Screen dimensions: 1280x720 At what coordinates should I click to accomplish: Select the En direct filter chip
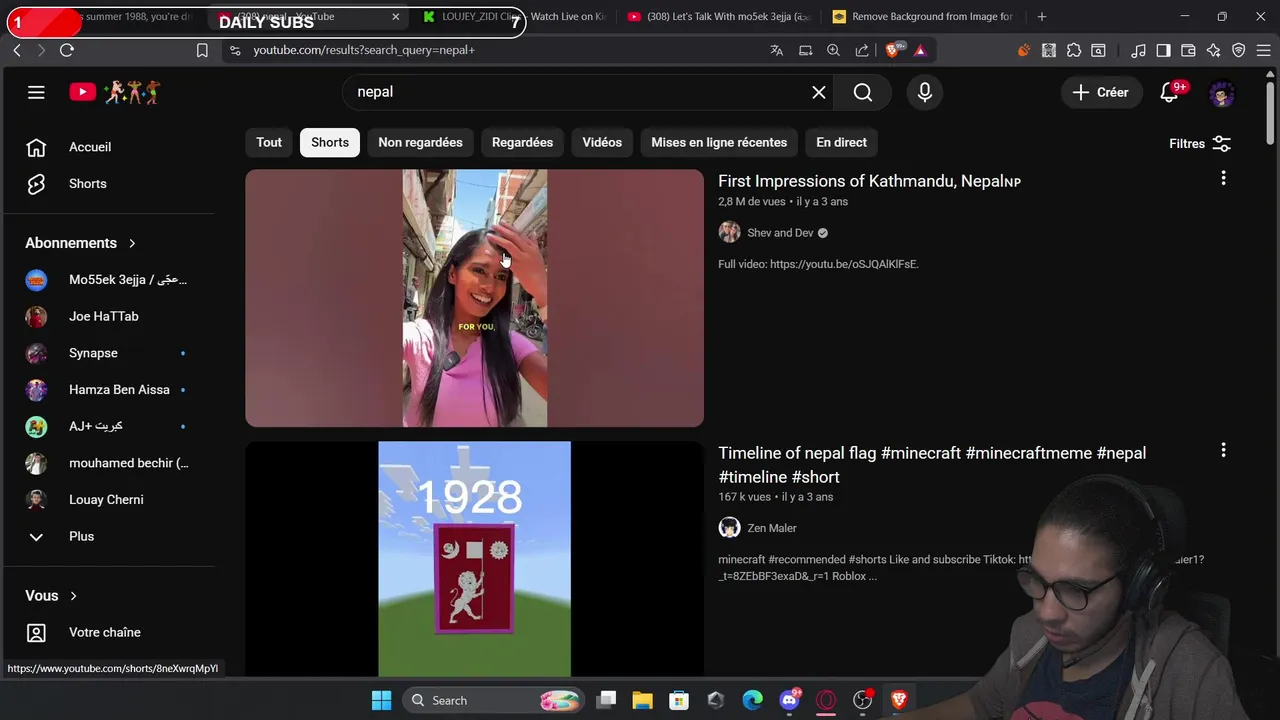(841, 142)
